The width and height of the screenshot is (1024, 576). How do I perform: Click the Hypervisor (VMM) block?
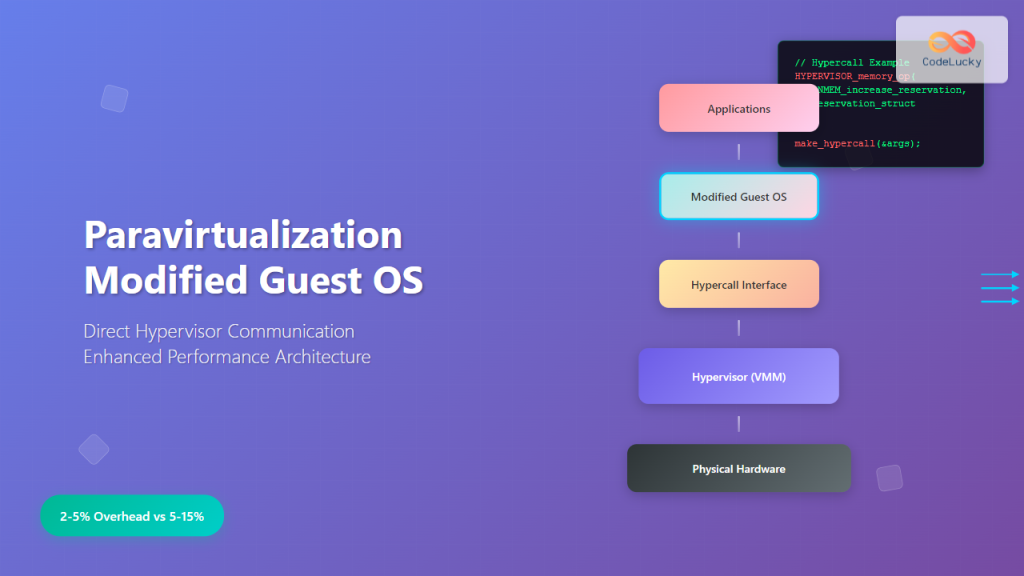click(x=739, y=376)
